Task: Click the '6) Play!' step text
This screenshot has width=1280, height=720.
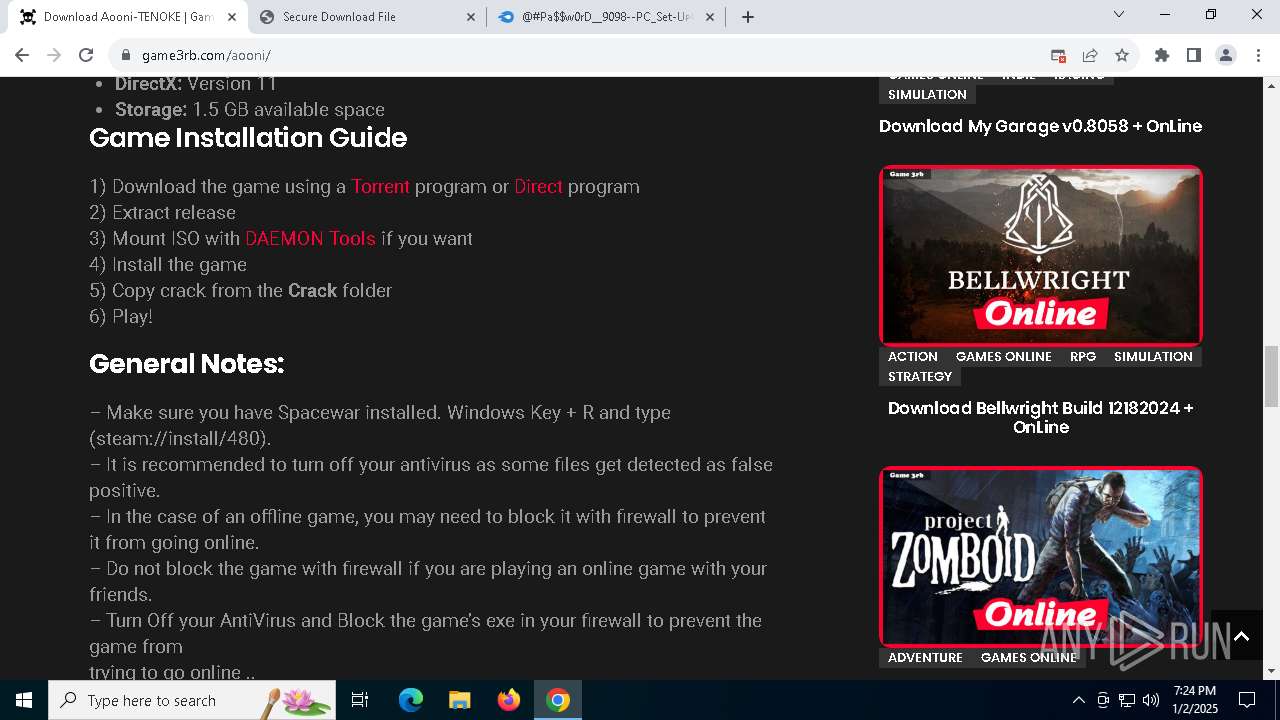Action: 121,316
